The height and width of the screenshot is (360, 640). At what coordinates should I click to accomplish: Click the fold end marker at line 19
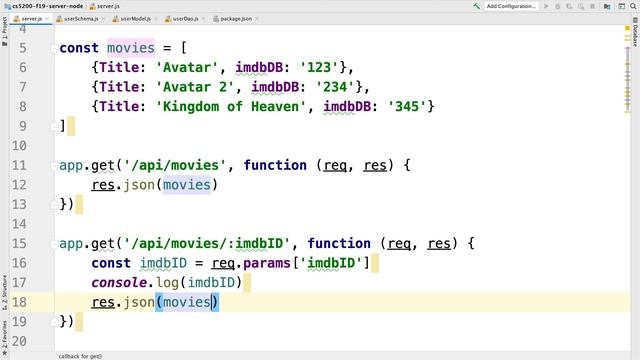(54, 322)
